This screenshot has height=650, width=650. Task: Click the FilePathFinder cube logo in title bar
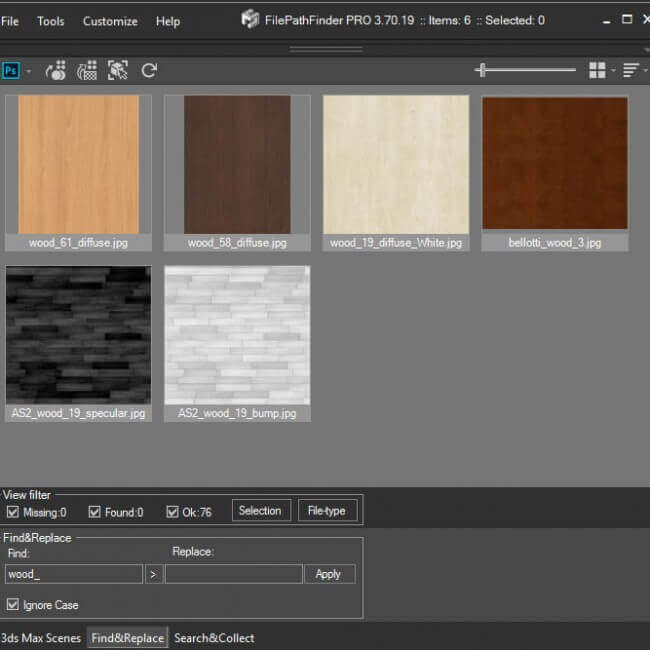(x=250, y=20)
